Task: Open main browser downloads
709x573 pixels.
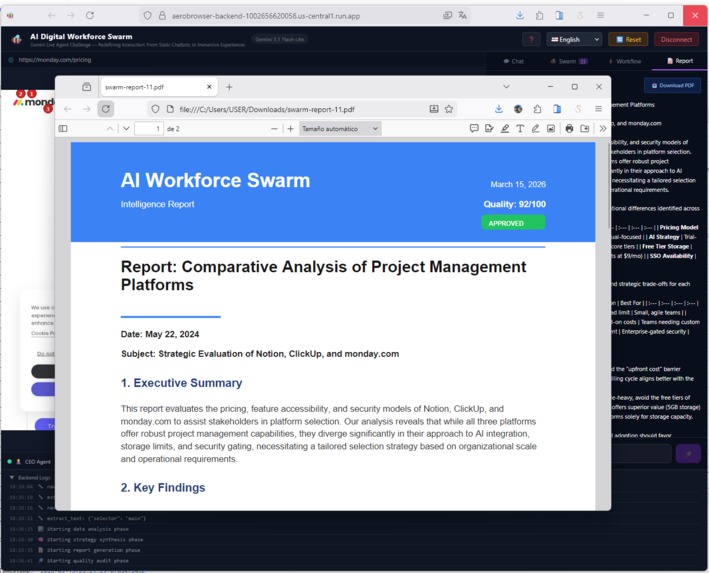Action: 520,15
